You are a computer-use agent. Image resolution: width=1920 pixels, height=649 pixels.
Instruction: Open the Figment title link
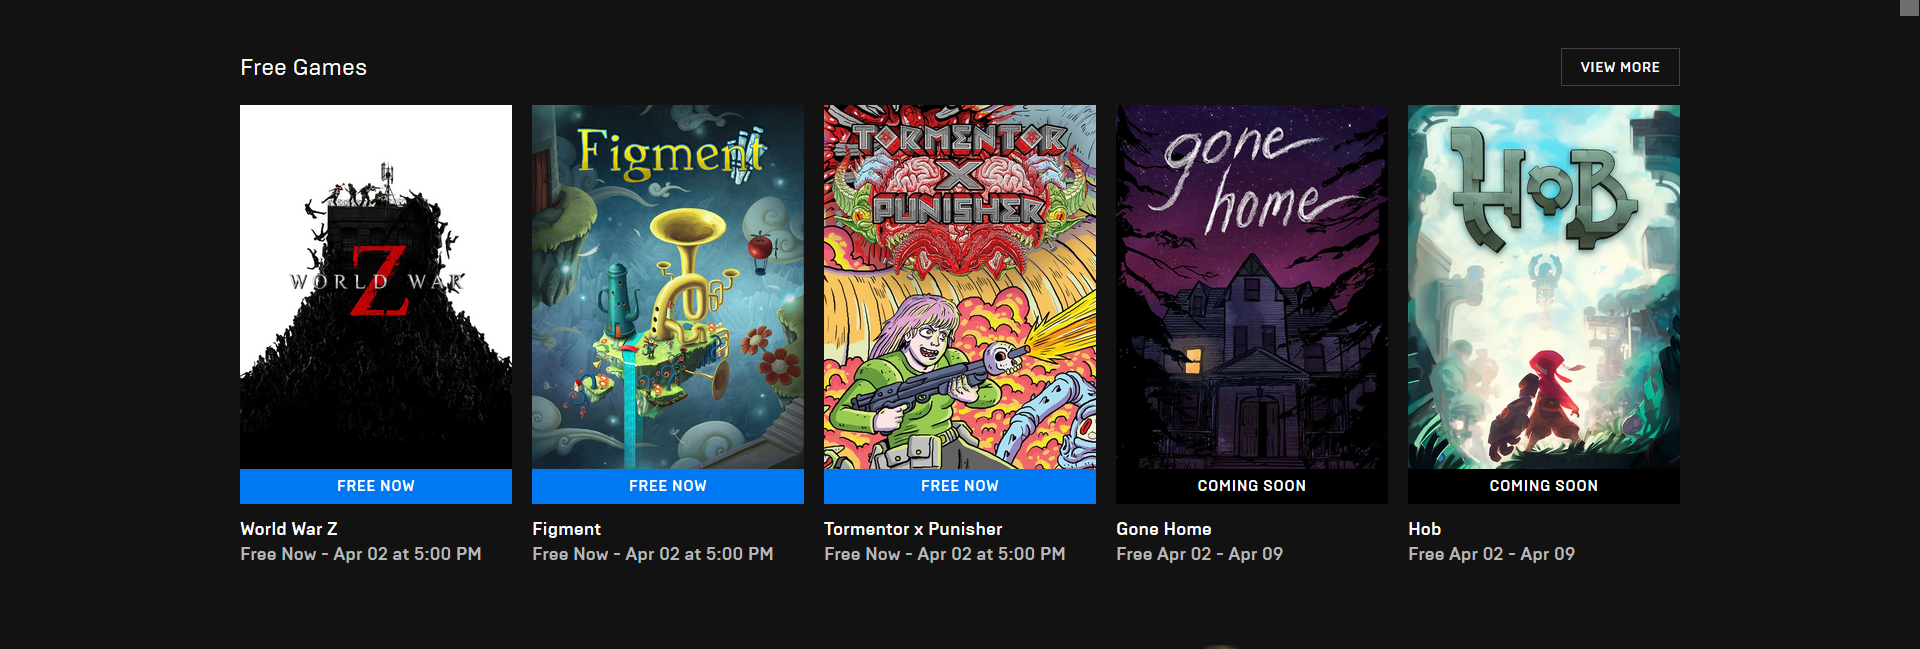click(567, 529)
